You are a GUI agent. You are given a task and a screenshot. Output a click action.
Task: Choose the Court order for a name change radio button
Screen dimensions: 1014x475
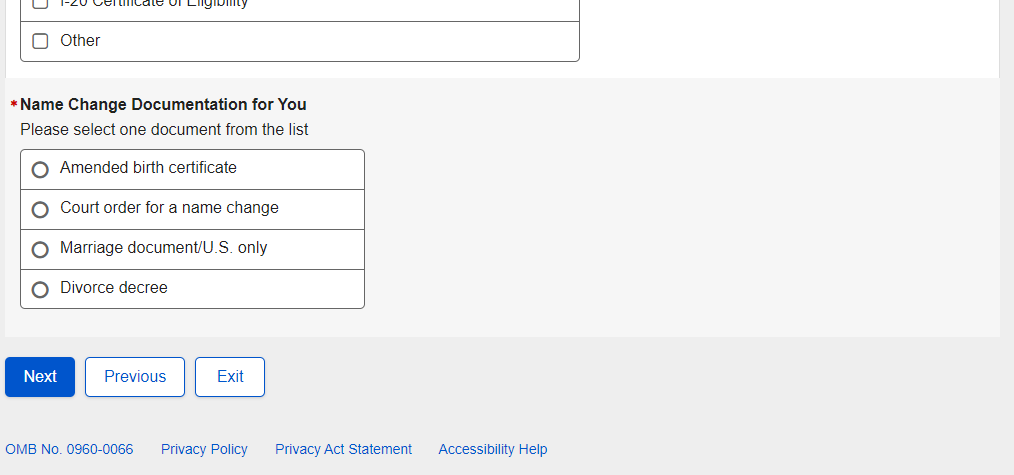[40, 210]
